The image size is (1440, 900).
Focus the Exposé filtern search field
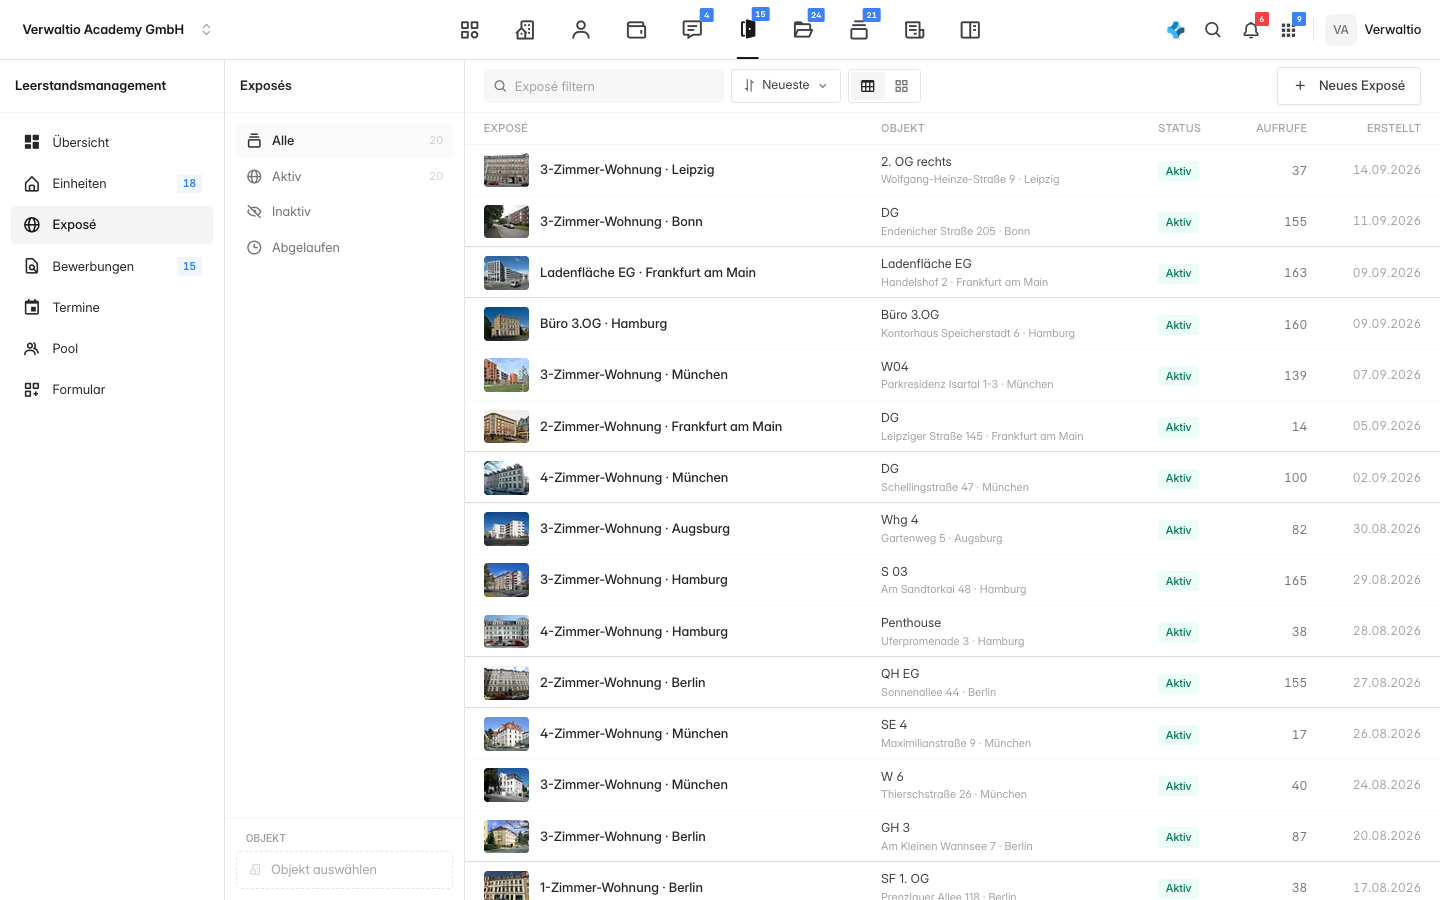[604, 86]
